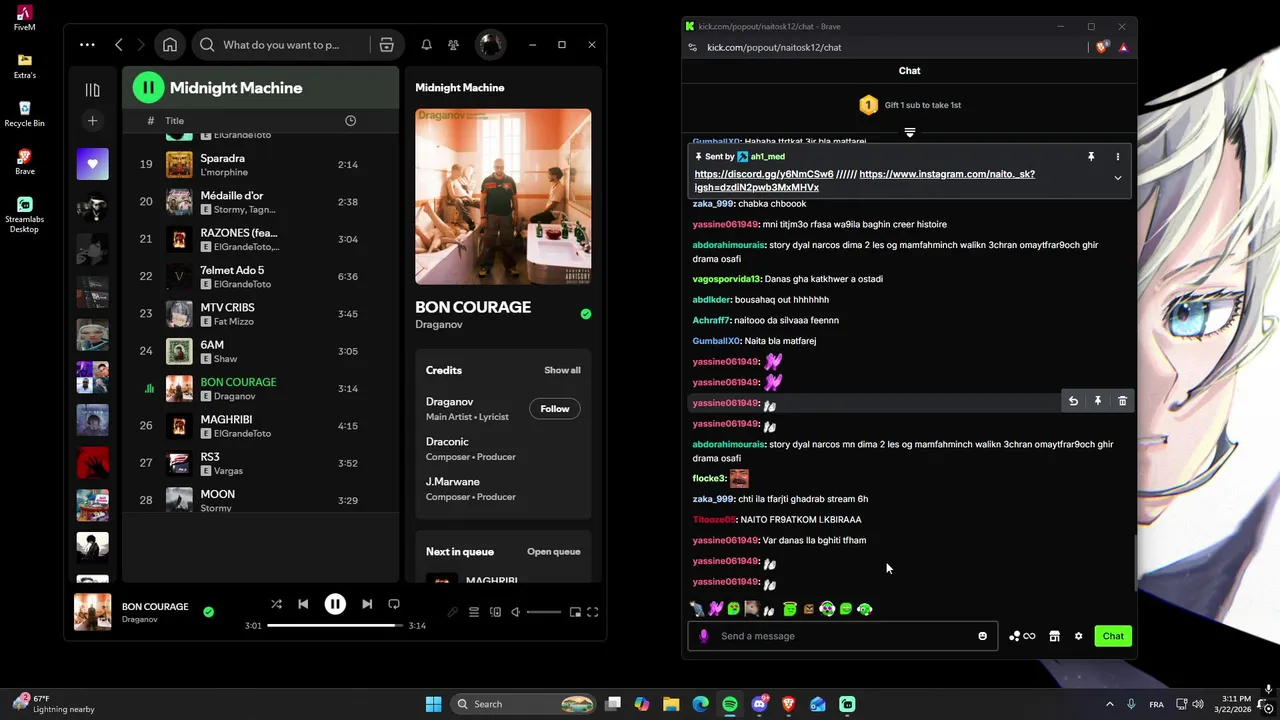This screenshot has width=1280, height=720.
Task: Open Spotify notifications bell
Action: pyautogui.click(x=427, y=45)
